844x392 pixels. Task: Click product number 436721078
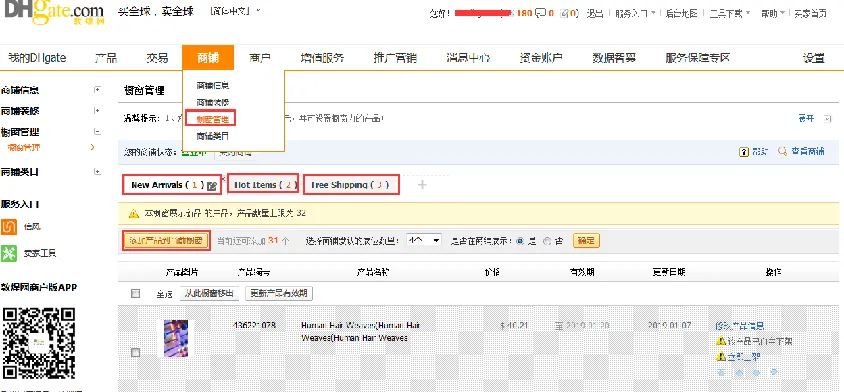pos(254,325)
